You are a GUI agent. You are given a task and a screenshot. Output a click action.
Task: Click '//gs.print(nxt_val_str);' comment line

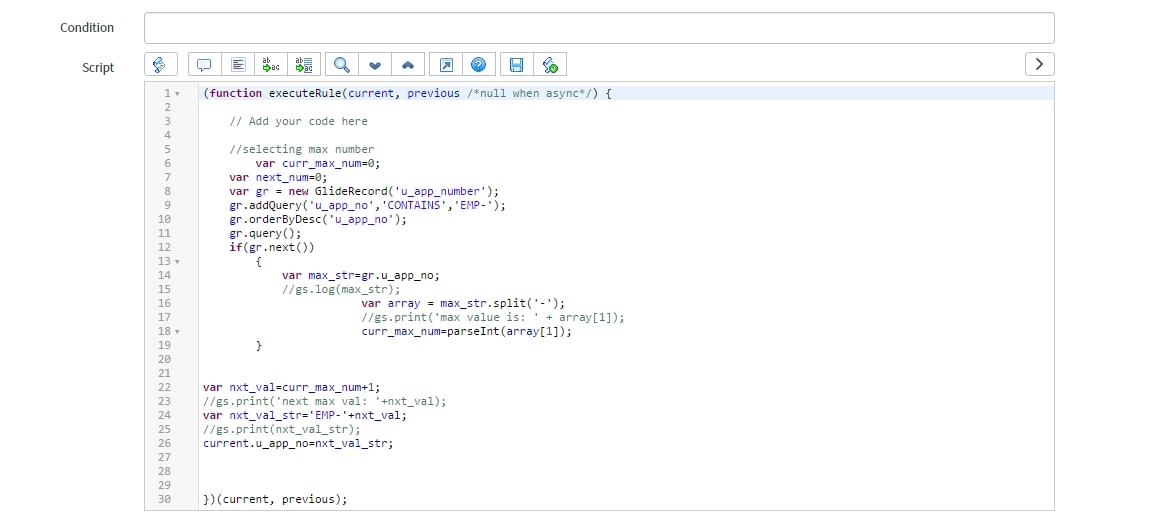pyautogui.click(x=282, y=429)
